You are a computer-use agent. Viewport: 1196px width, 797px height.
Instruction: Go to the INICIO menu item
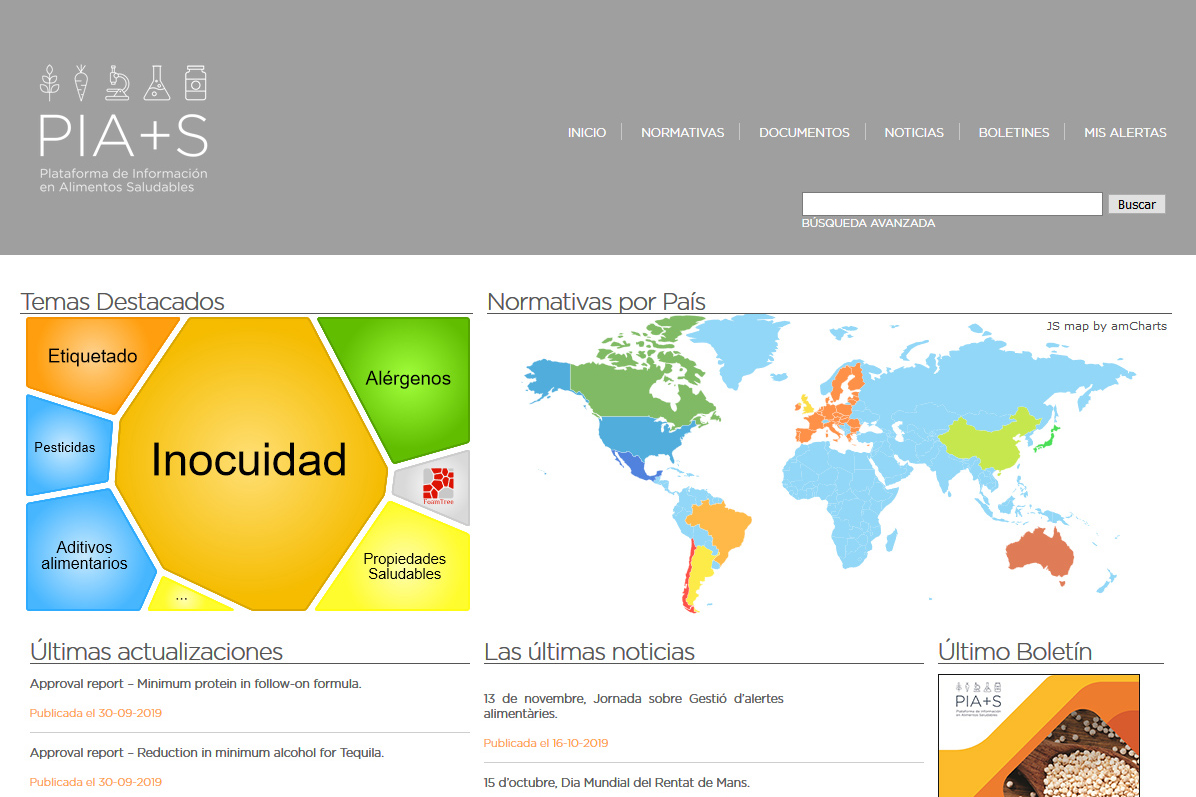(x=587, y=132)
